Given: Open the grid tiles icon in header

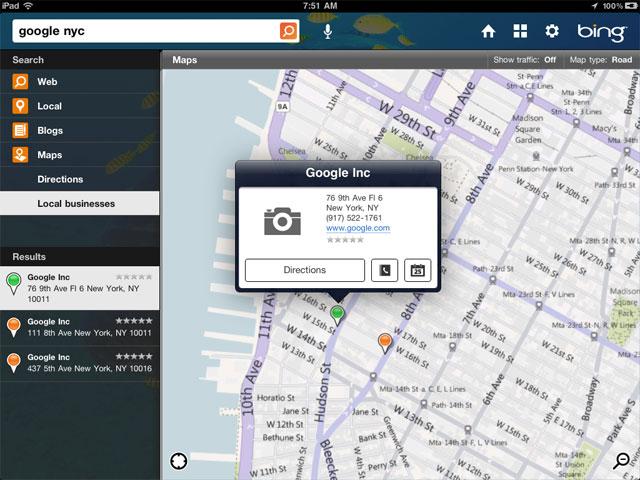Looking at the screenshot, I should (520, 31).
